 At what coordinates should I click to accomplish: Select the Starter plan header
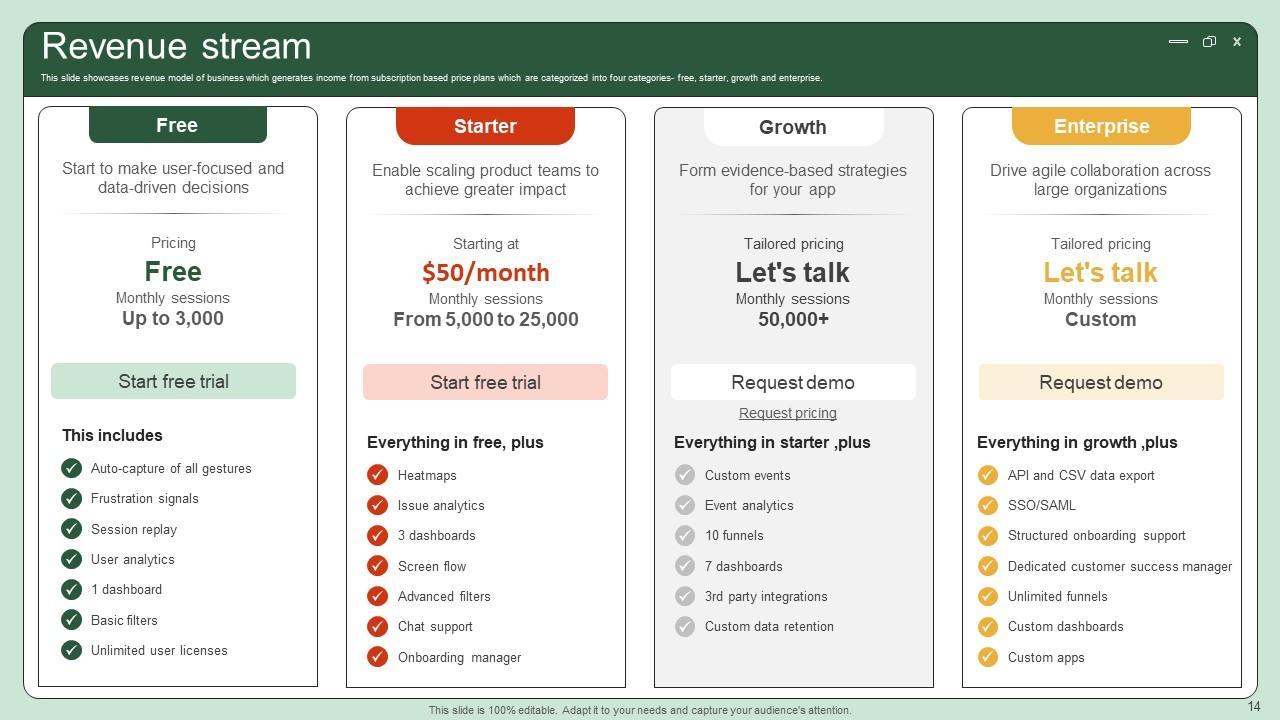[x=485, y=126]
